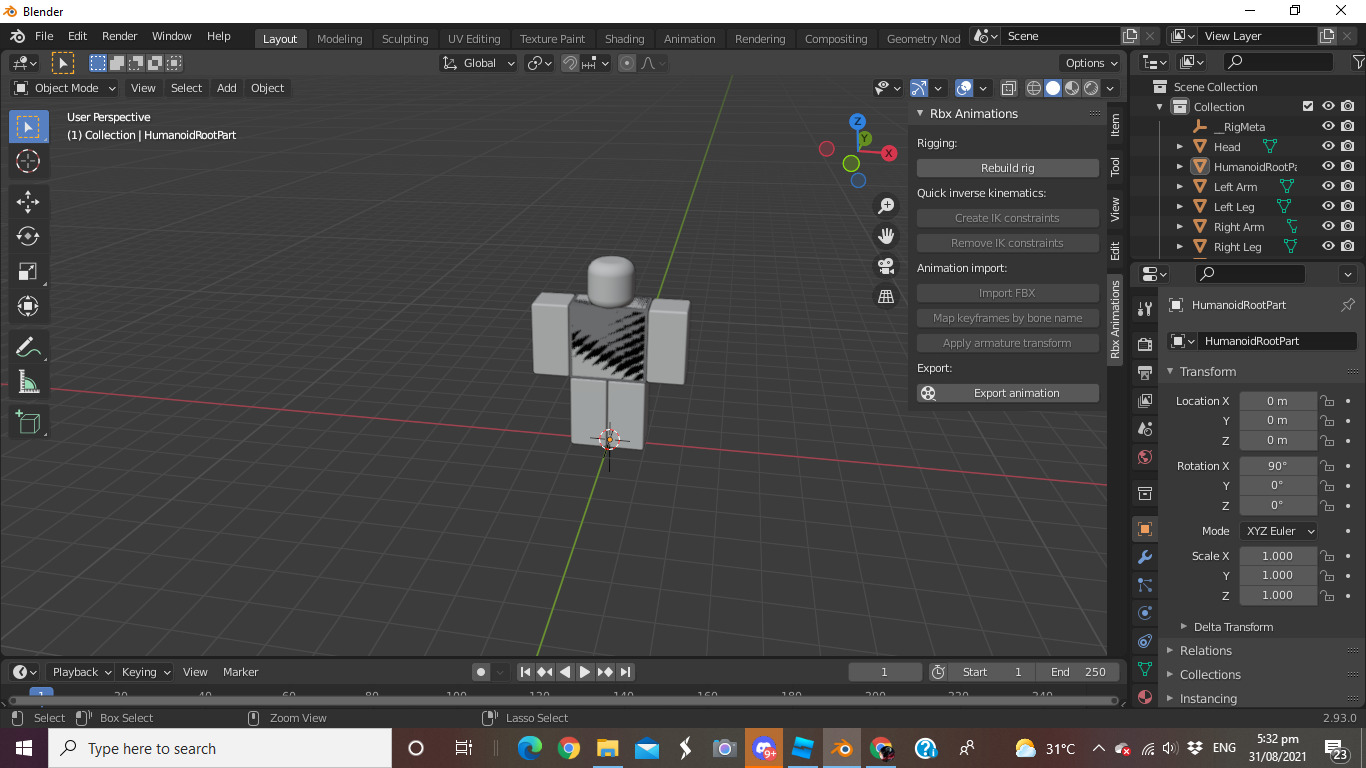Open Material properties sphere icon
The width and height of the screenshot is (1366, 768).
(1145, 697)
